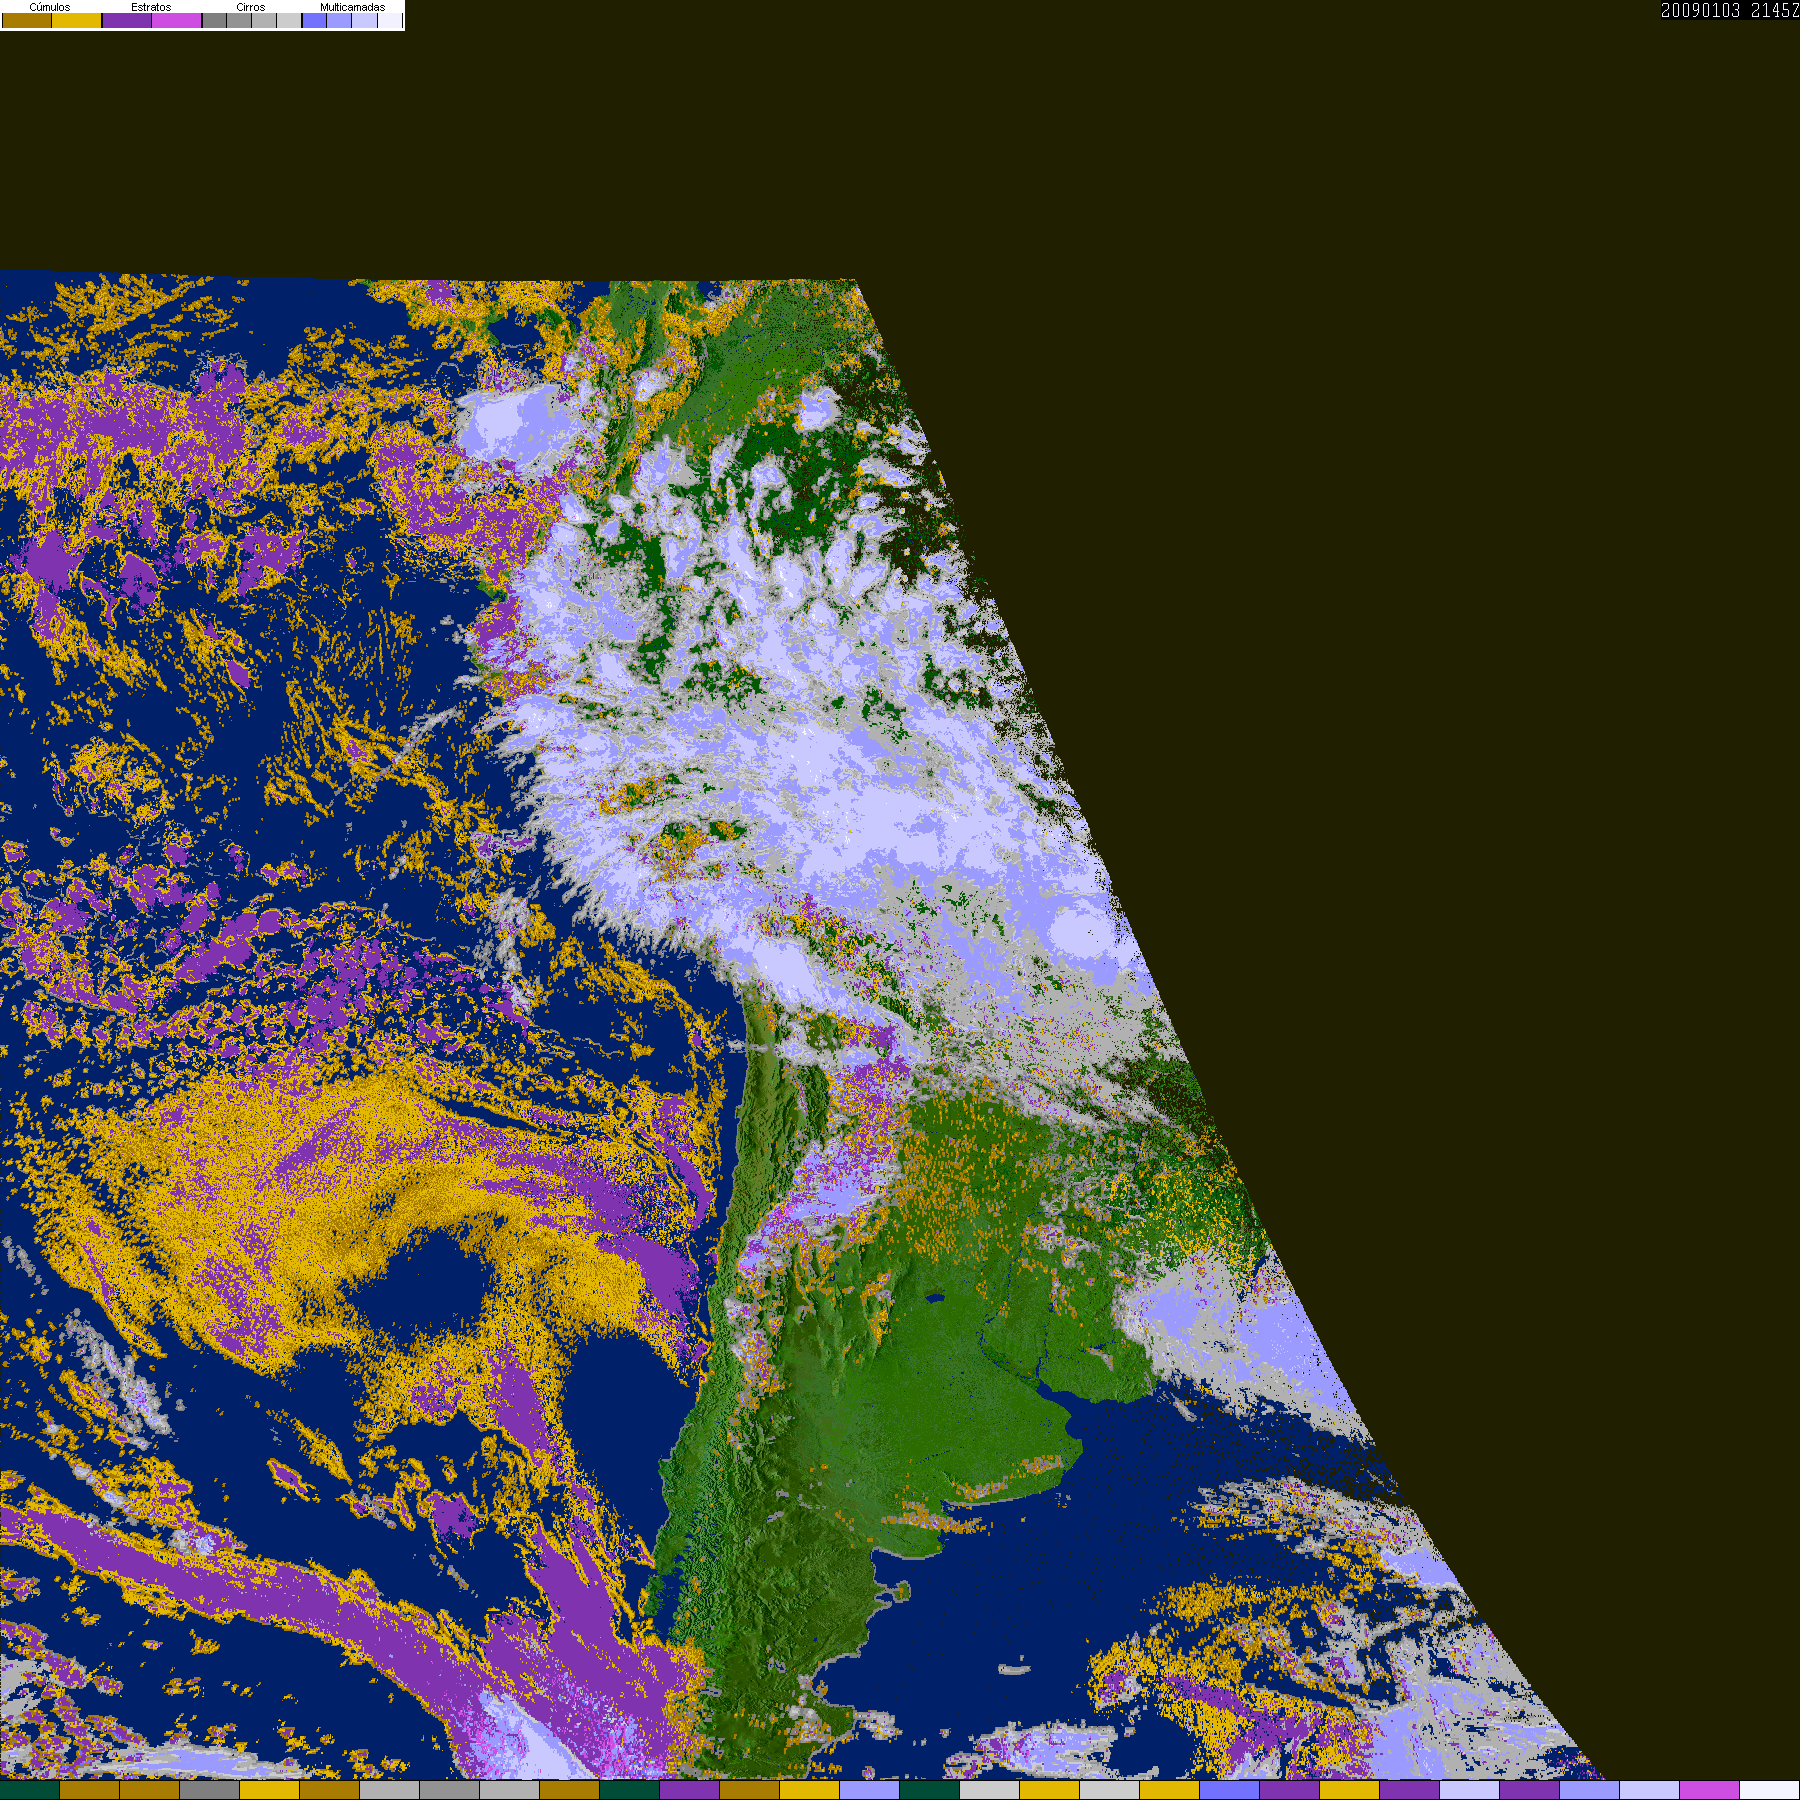Click the dark brown Cúmulos legend swatch
The height and width of the screenshot is (1800, 1800).
tap(27, 20)
